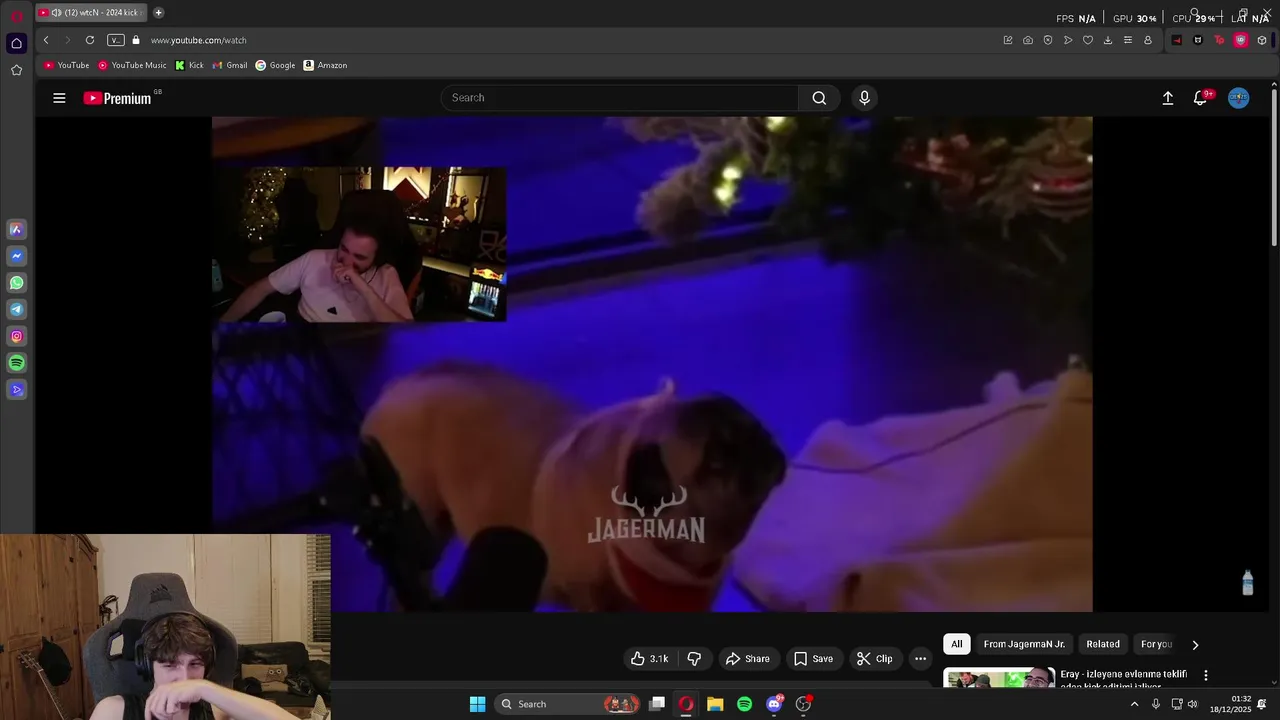Viewport: 1280px width, 720px height.
Task: Open the Amazon bookmark
Action: coord(325,65)
